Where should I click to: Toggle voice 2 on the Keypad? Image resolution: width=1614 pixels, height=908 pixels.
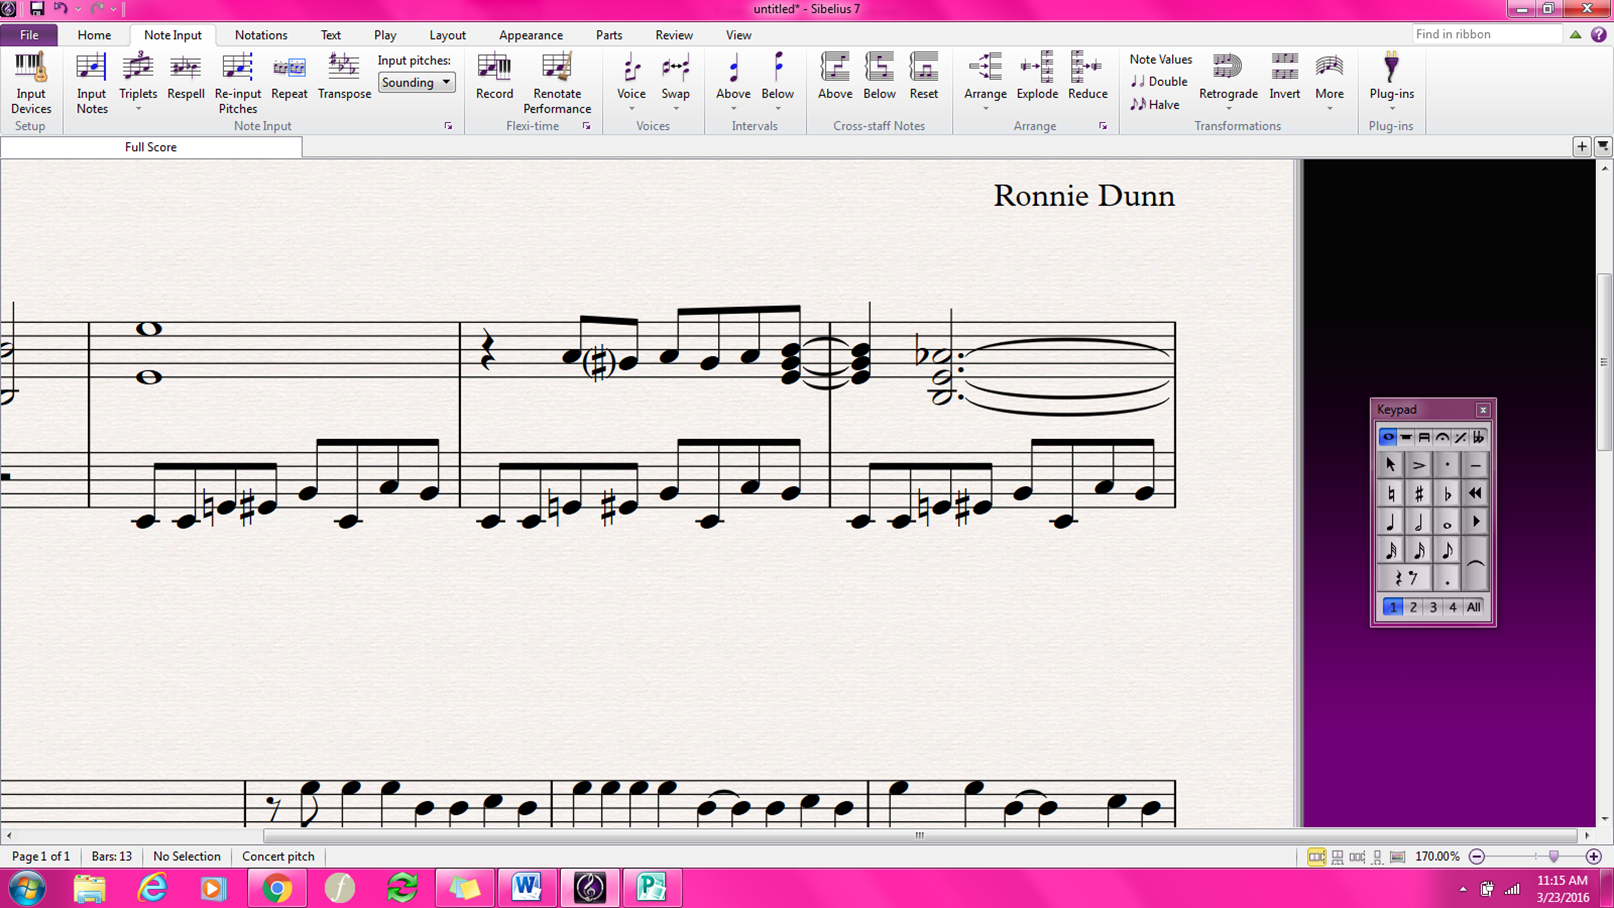click(1413, 607)
